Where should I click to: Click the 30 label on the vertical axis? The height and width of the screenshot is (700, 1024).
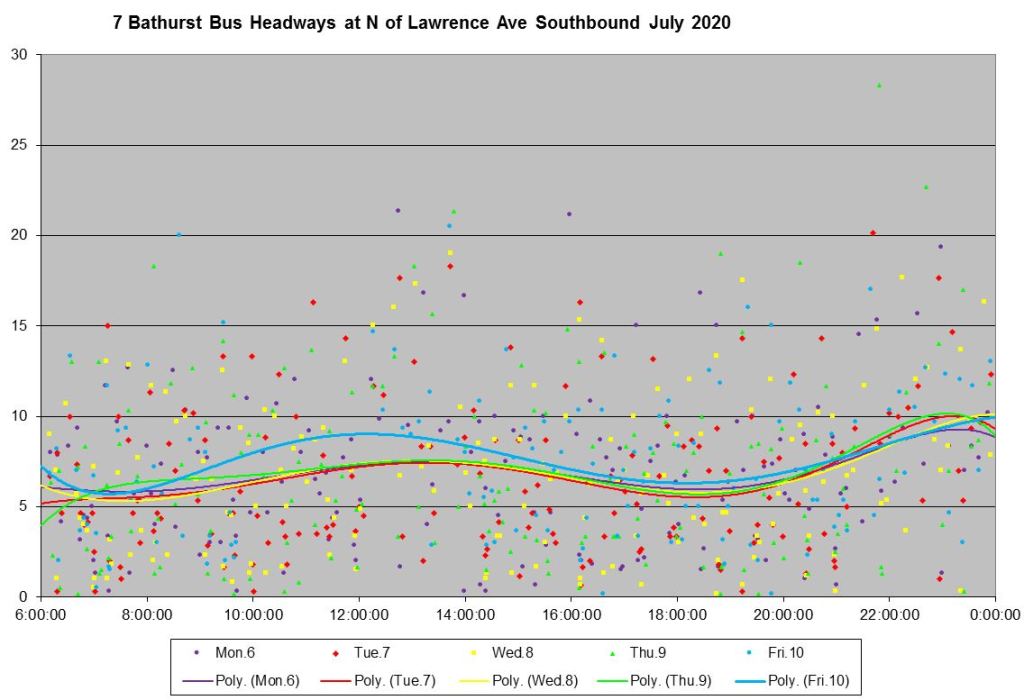19,55
